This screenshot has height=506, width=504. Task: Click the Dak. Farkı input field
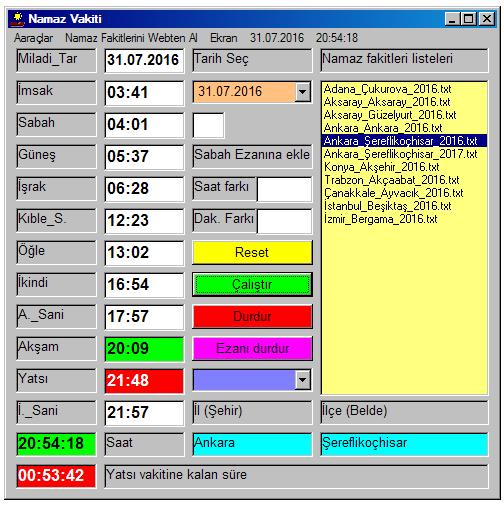click(x=284, y=221)
